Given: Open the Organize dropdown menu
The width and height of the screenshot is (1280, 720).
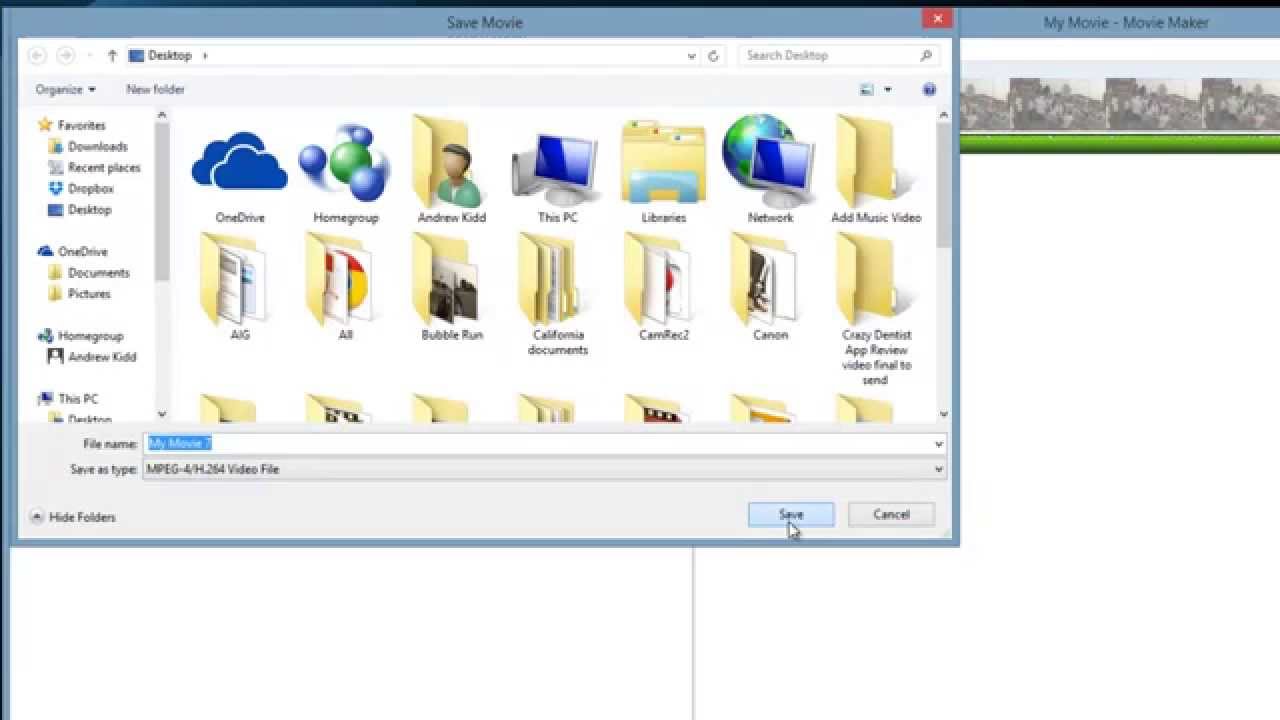Looking at the screenshot, I should point(66,89).
